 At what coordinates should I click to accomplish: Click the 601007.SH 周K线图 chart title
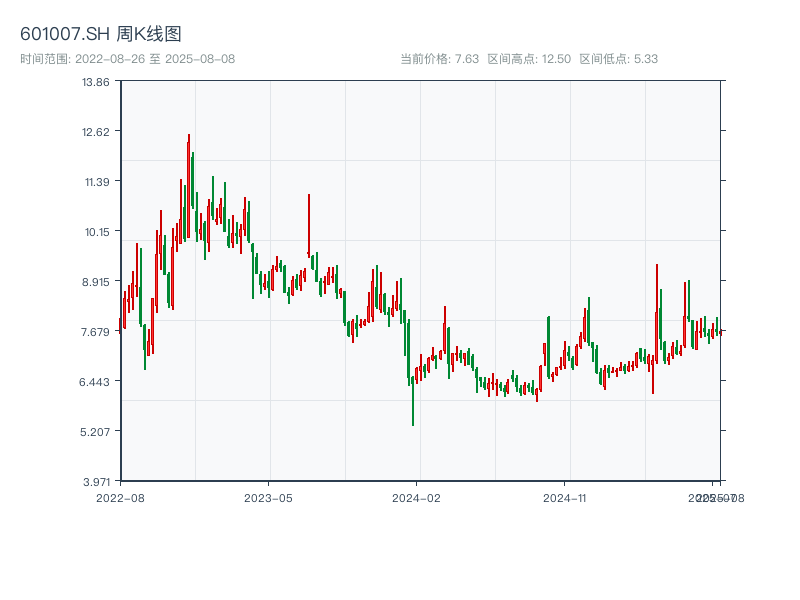coord(101,35)
